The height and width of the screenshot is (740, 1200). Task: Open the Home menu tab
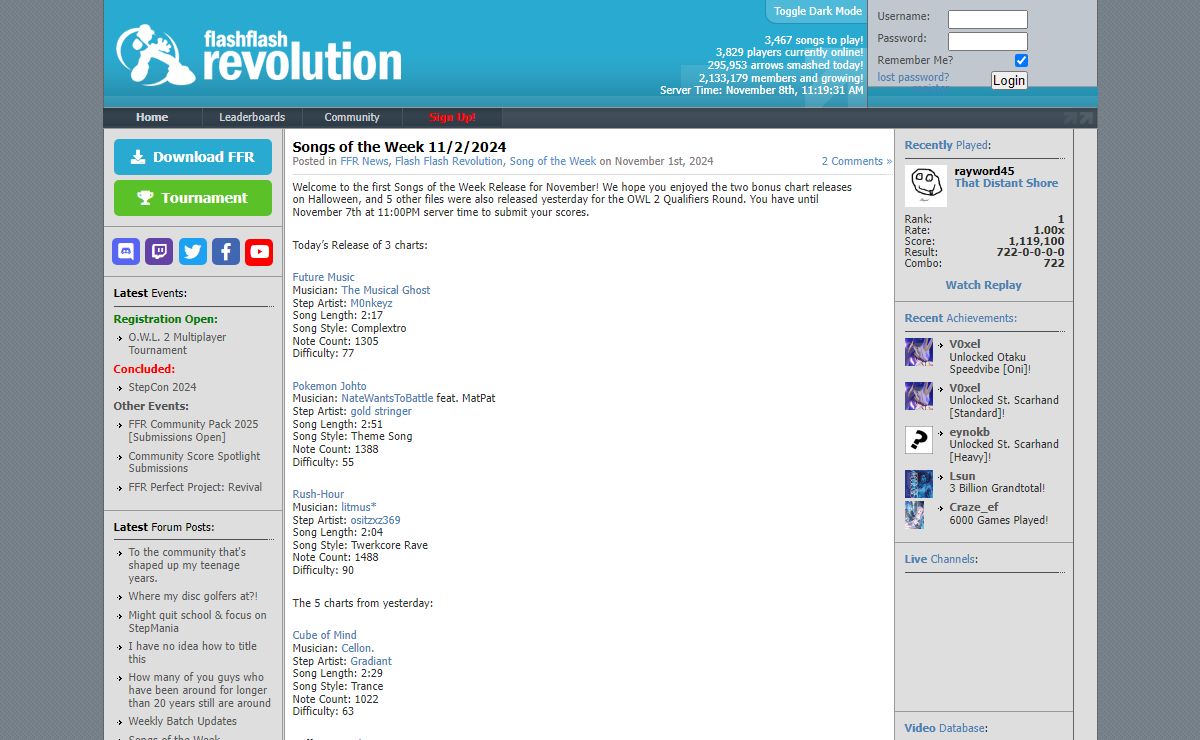(x=152, y=117)
